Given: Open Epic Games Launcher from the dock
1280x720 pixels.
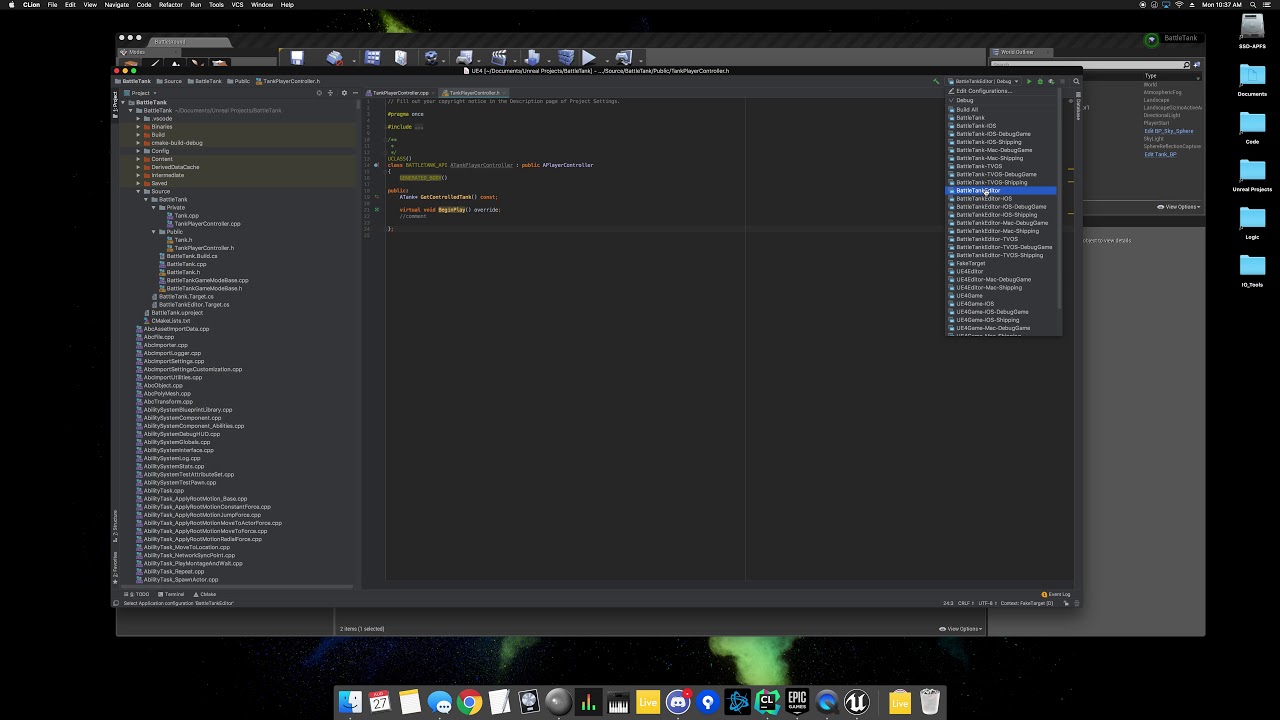Looking at the screenshot, I should tap(797, 702).
